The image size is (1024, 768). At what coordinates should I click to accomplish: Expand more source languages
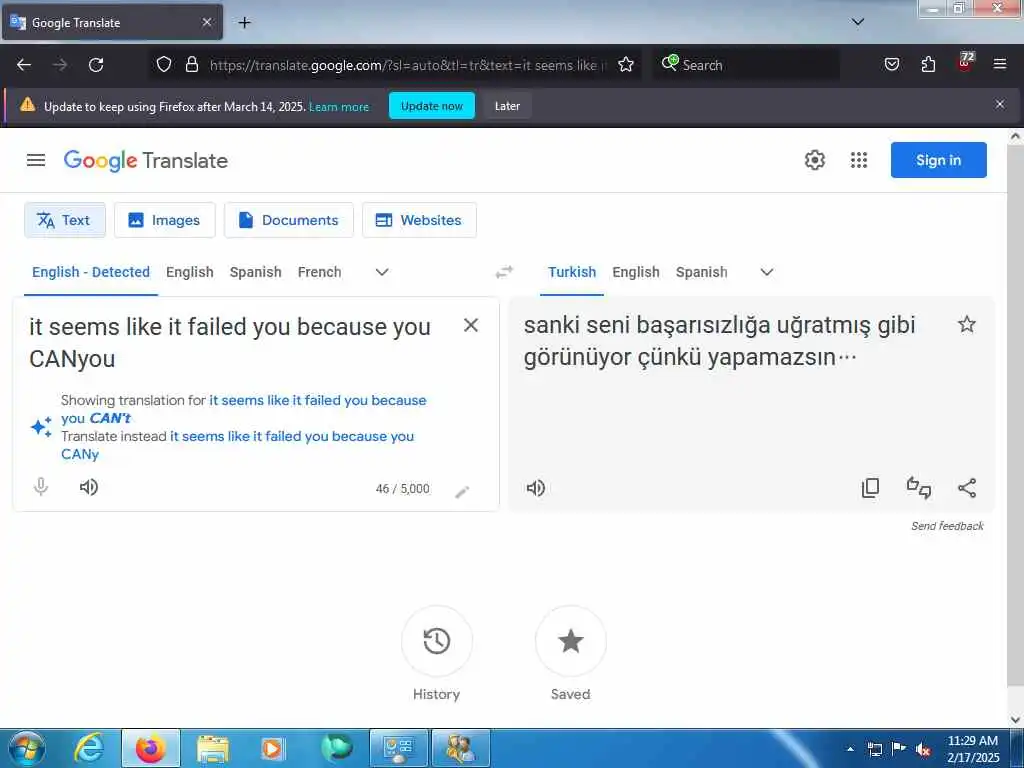coord(382,272)
